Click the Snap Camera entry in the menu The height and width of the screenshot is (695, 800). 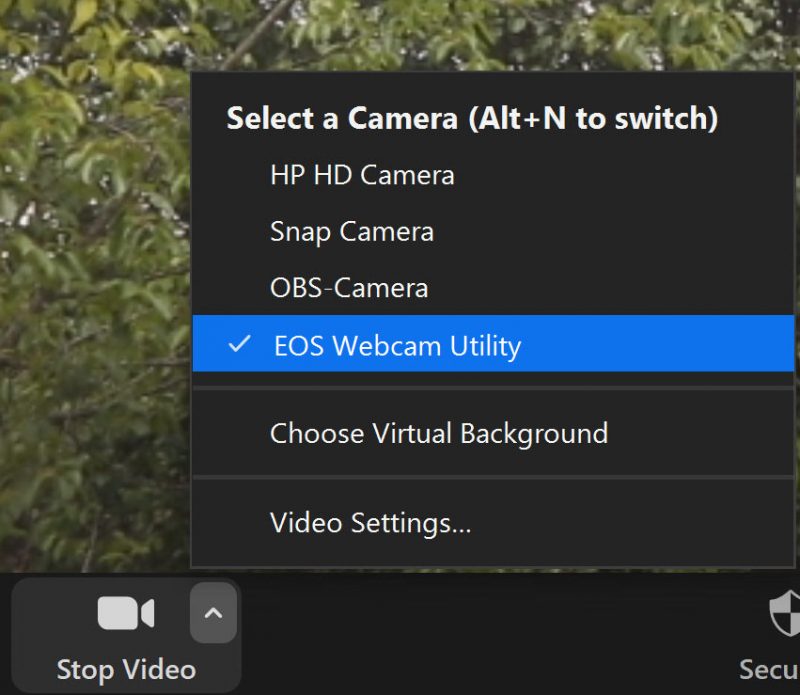click(351, 231)
